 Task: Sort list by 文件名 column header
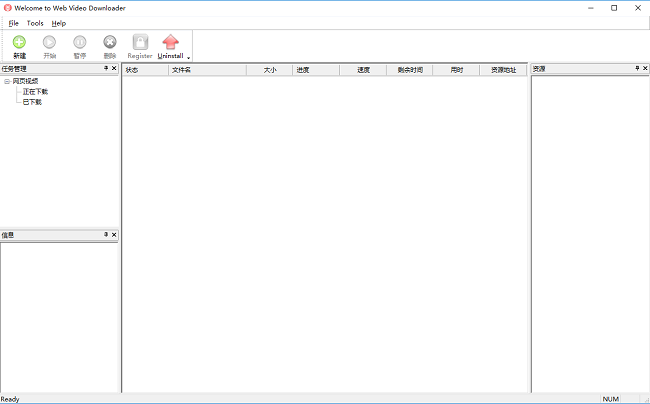tap(181, 70)
